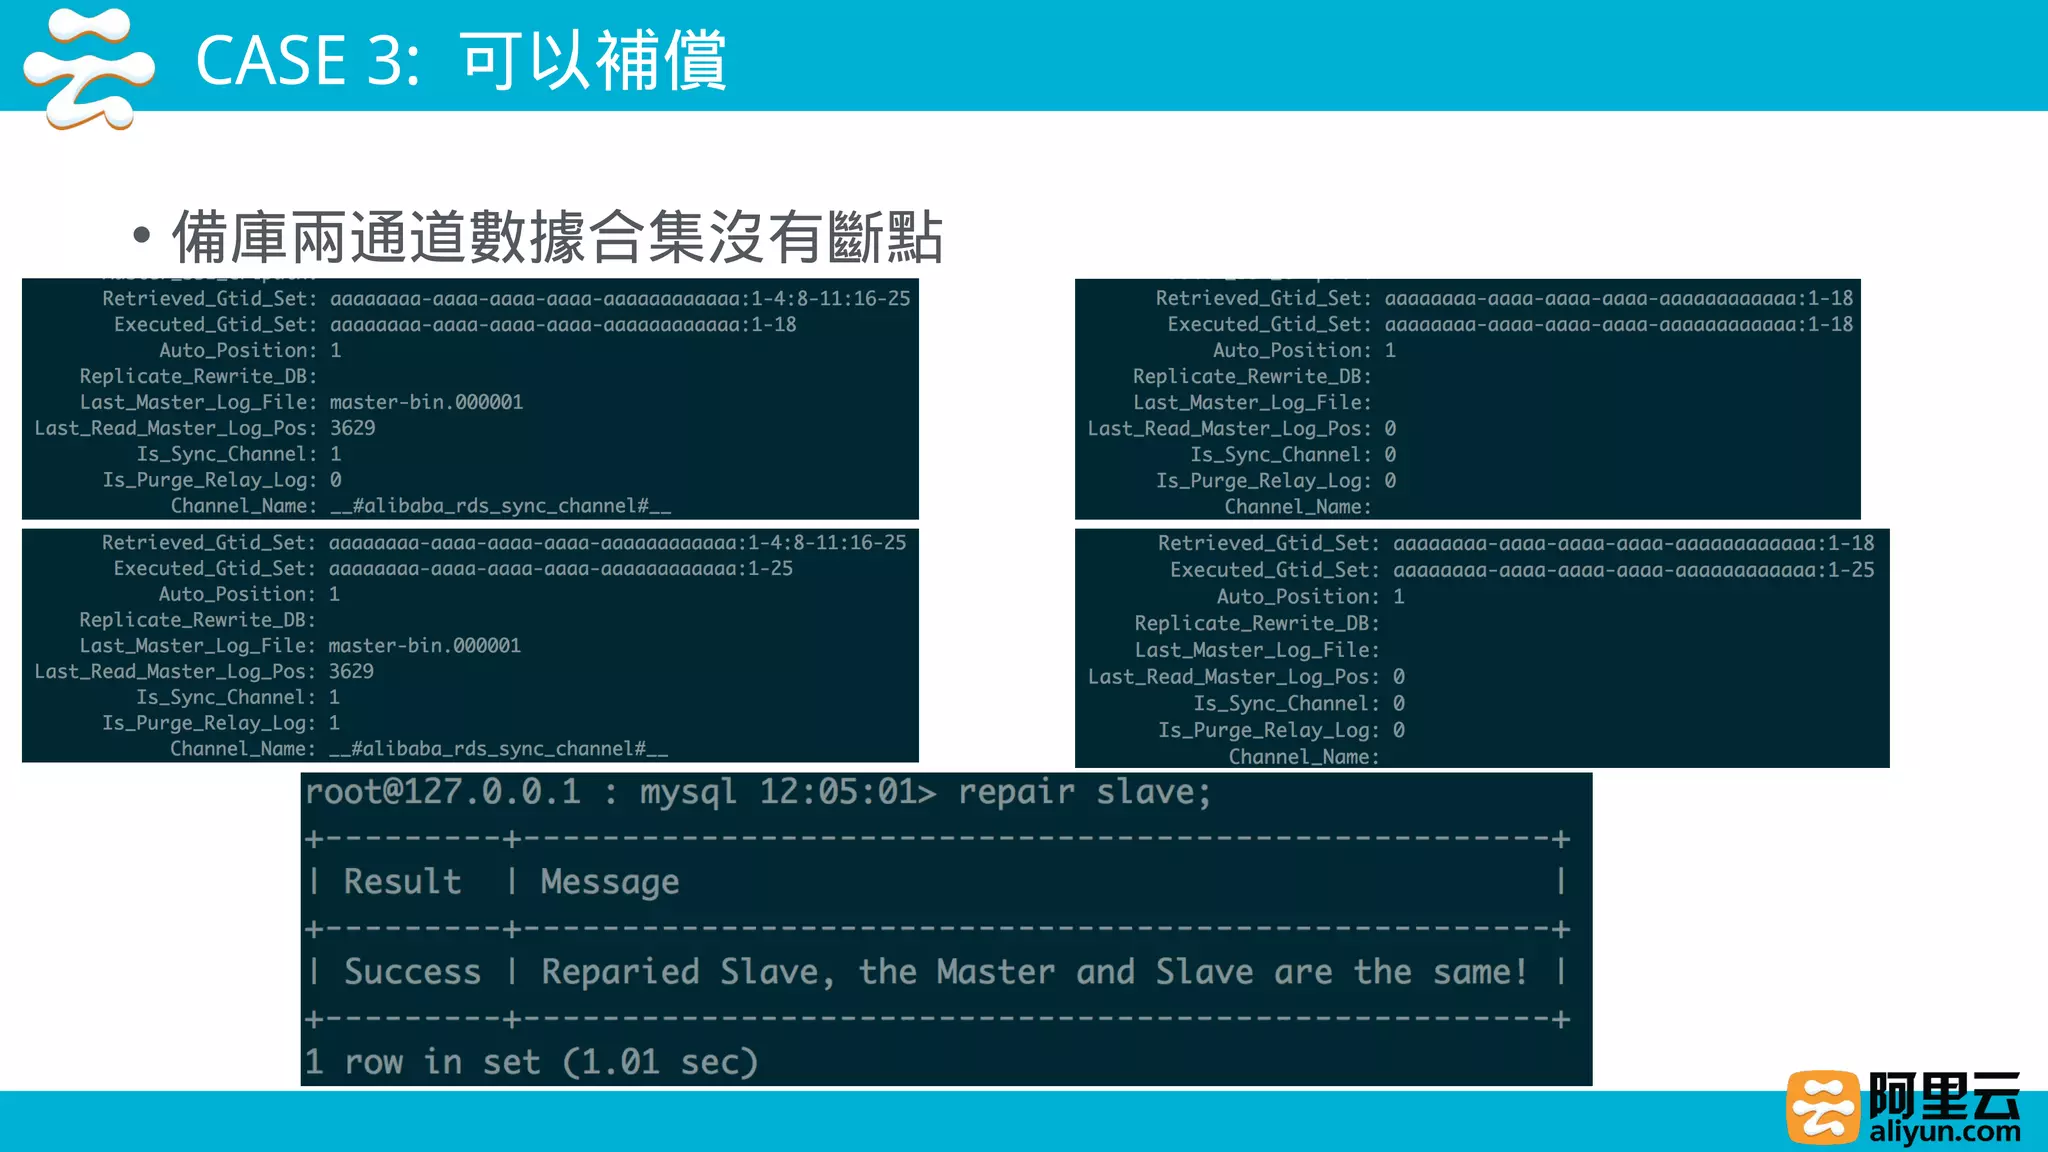Viewport: 2048px width, 1152px height.
Task: Click the top-left terminal screenshot
Action: coord(470,400)
